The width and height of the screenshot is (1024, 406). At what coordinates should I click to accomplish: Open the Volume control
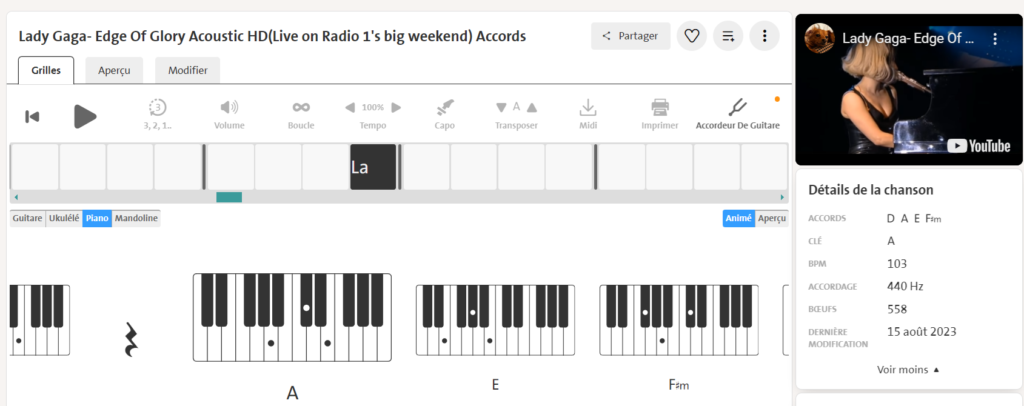(x=229, y=108)
